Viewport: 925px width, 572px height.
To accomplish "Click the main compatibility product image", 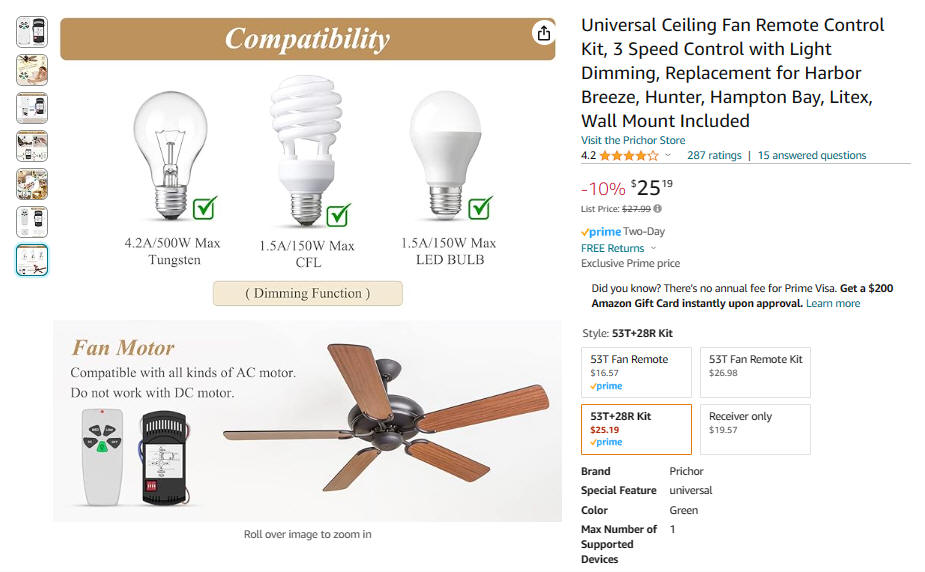I will click(x=307, y=269).
